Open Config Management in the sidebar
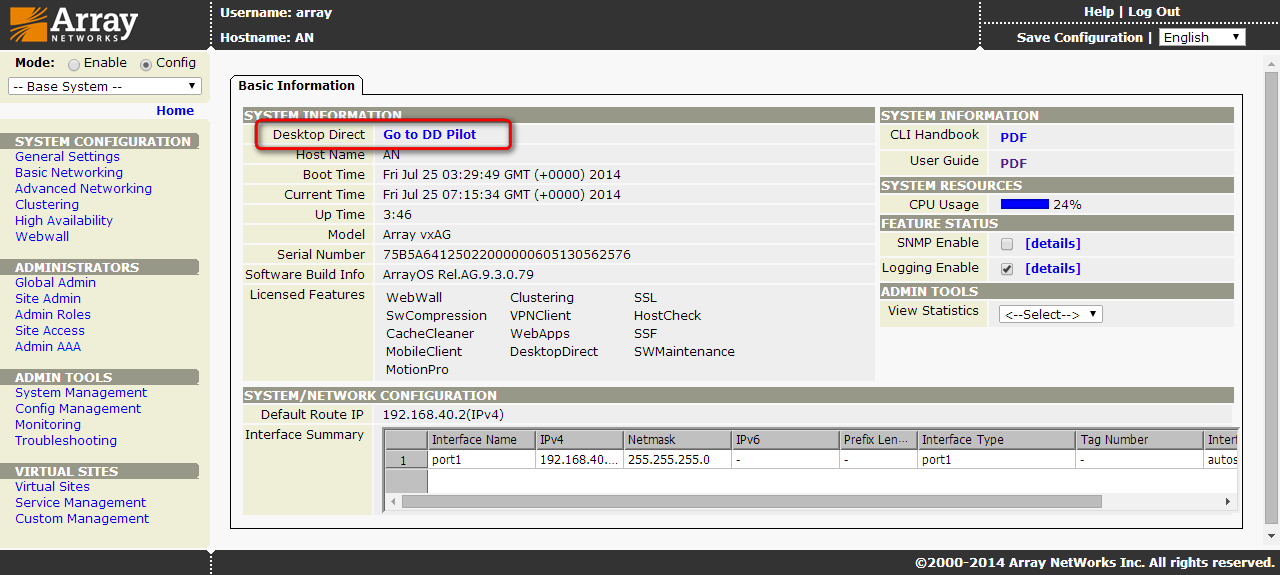 pyautogui.click(x=78, y=409)
